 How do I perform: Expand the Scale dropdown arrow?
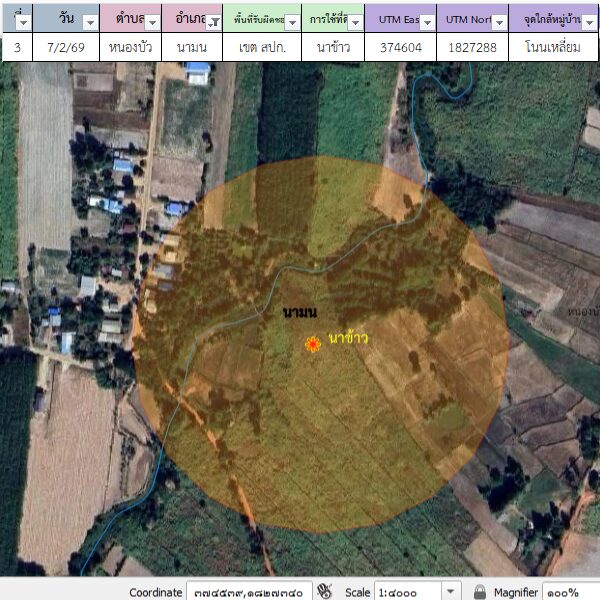[451, 592]
